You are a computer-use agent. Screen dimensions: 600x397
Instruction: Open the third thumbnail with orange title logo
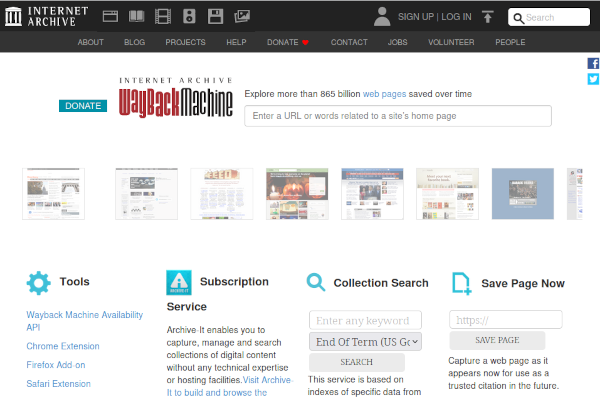[222, 194]
